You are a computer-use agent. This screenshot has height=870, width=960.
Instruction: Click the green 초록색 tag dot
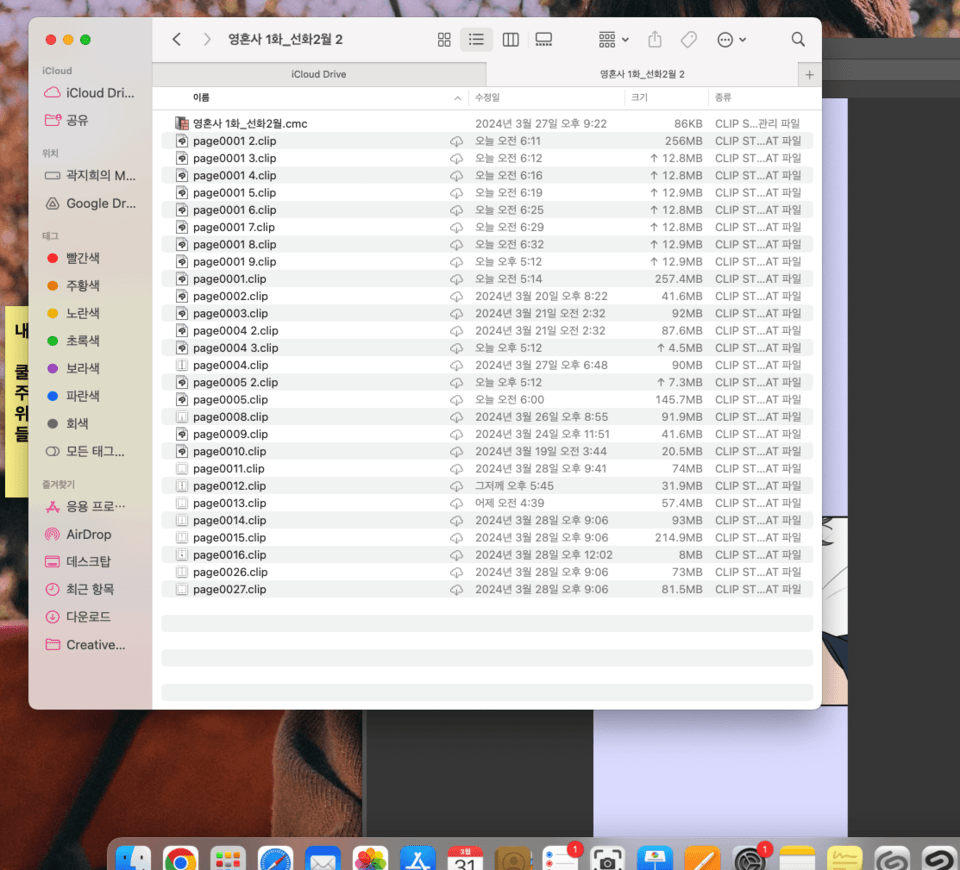click(x=53, y=341)
